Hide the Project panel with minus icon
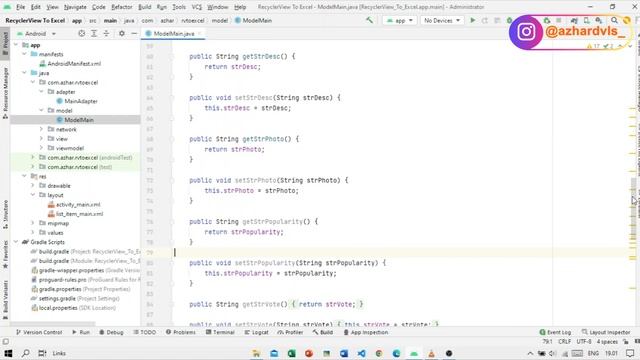This screenshot has width=640, height=360. pyautogui.click(x=134, y=33)
